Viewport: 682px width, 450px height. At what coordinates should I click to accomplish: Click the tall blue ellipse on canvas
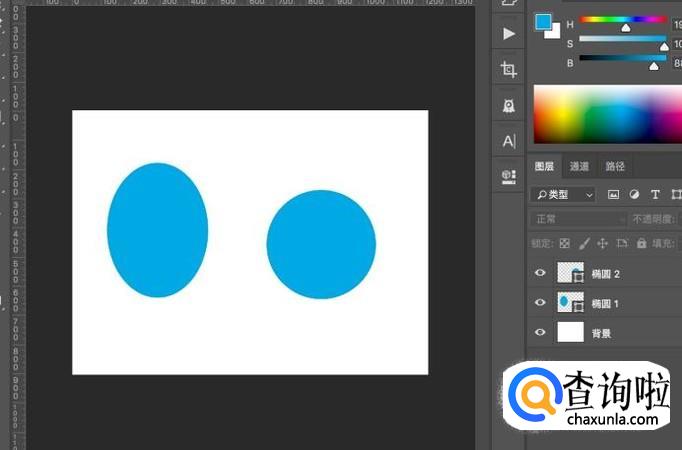(x=157, y=230)
